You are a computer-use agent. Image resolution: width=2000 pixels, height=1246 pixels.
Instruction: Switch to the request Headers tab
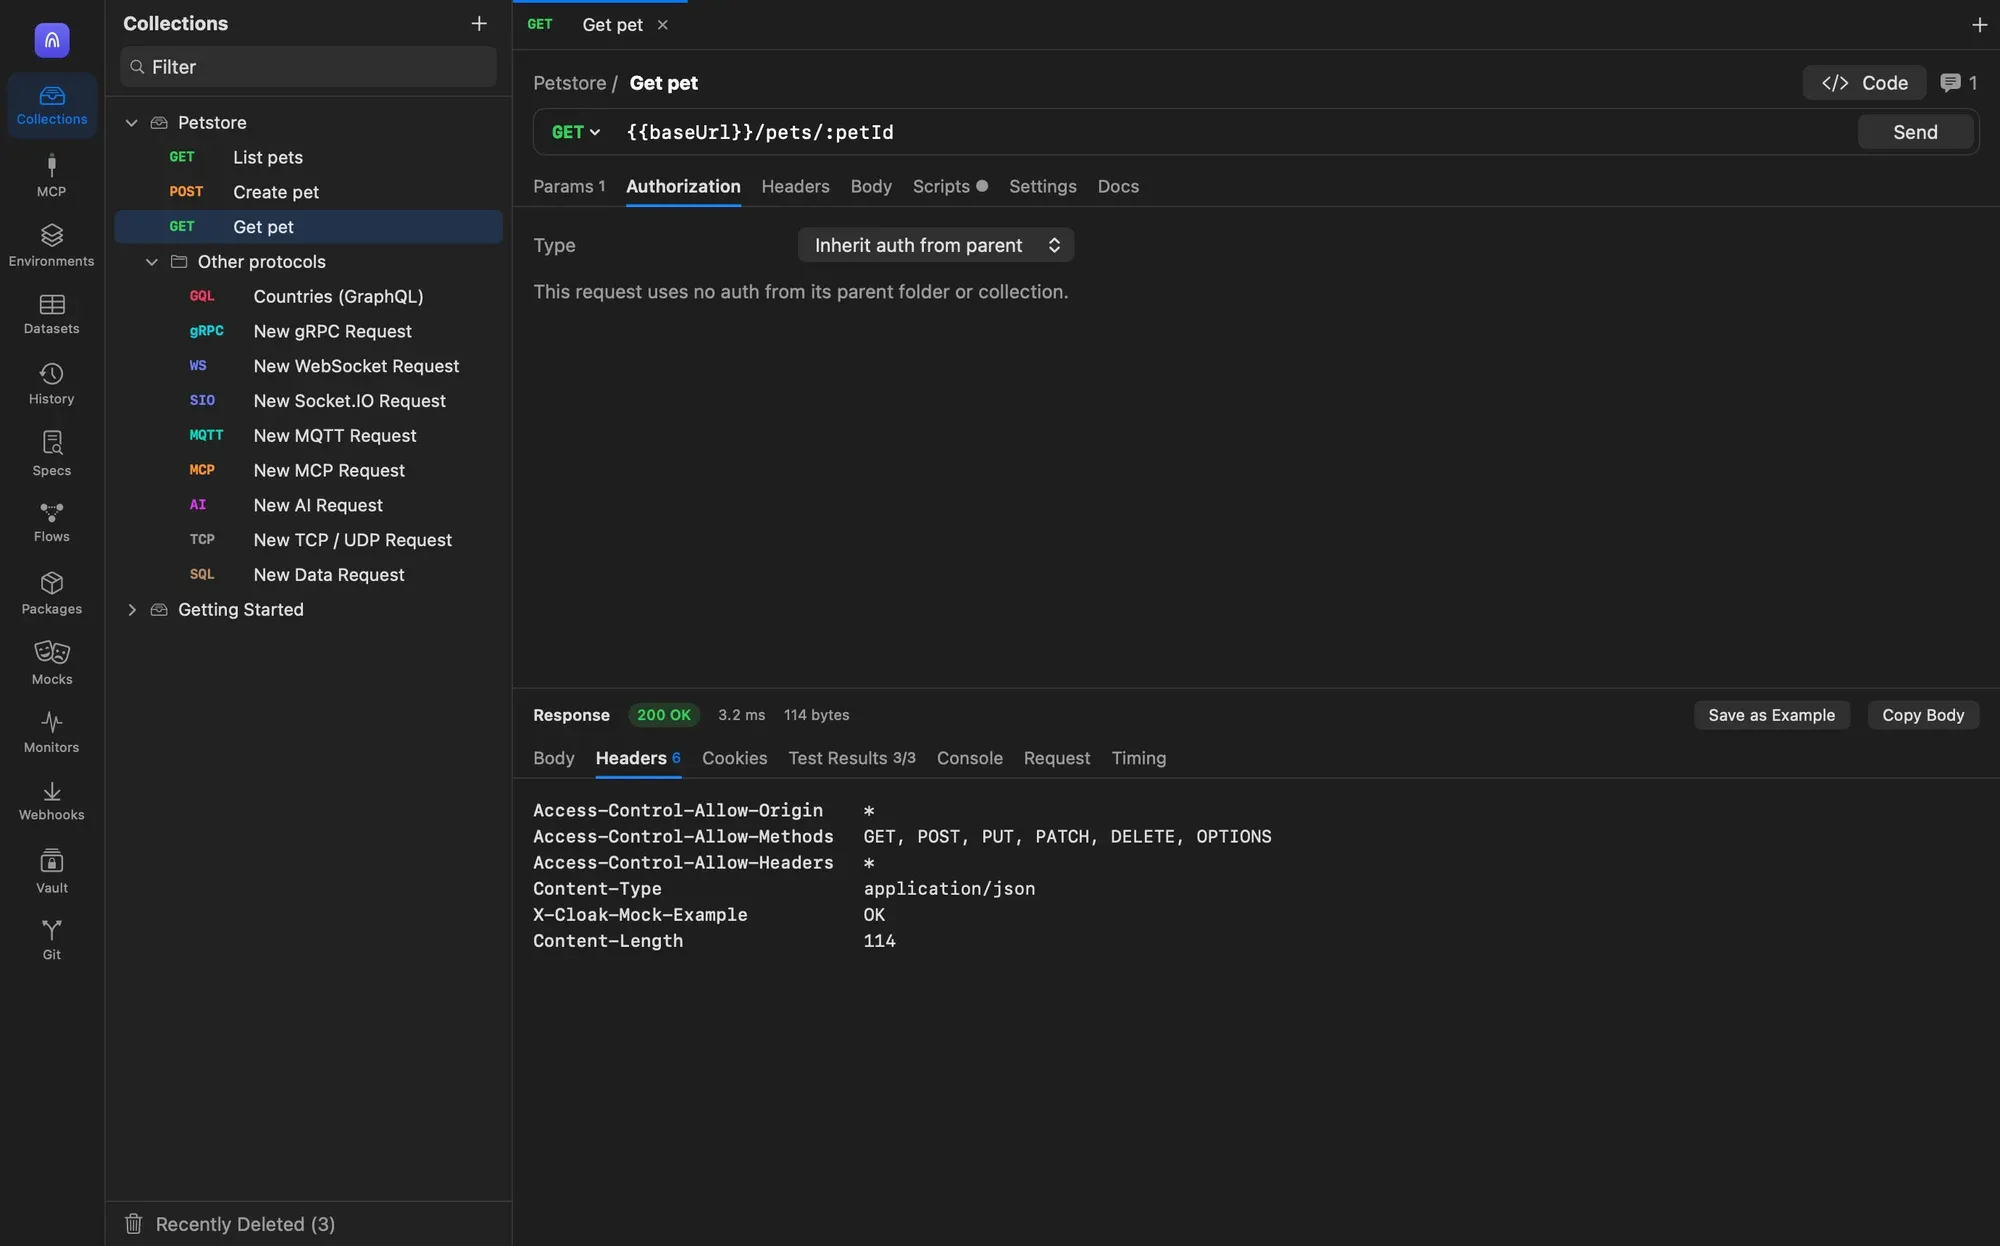pos(795,186)
